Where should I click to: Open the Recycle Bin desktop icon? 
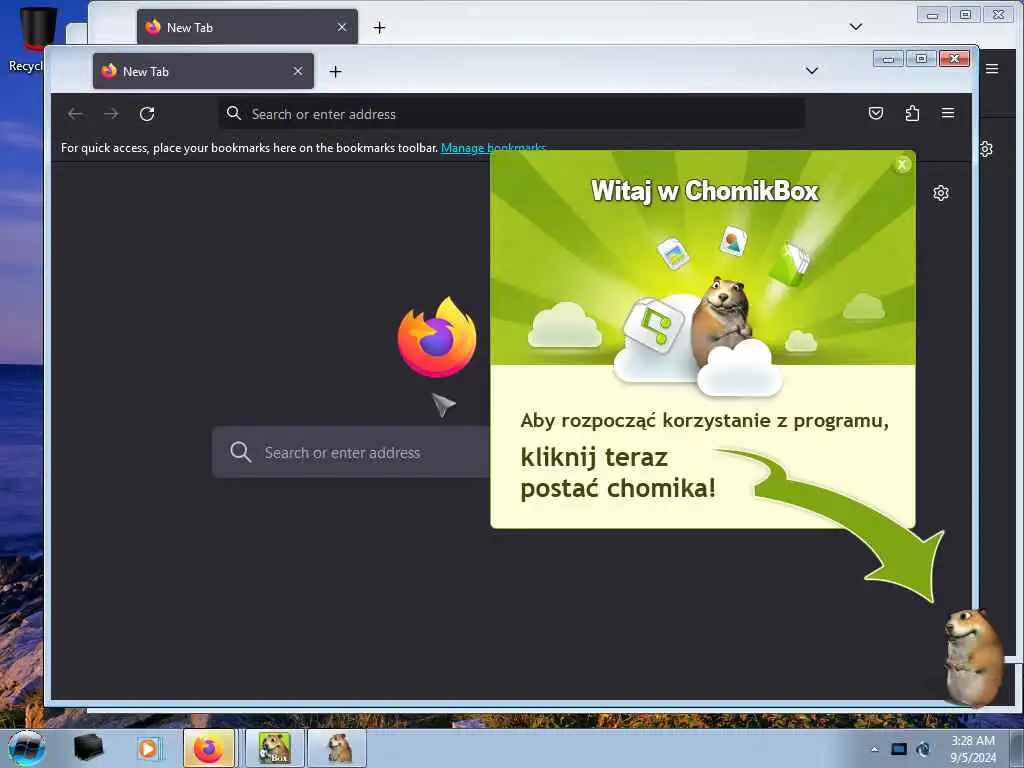33,38
